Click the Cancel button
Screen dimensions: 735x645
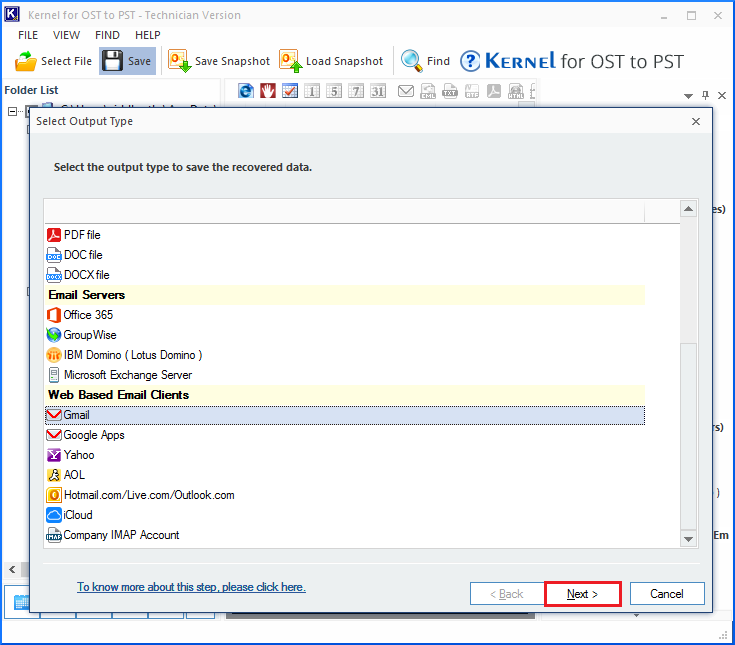tap(667, 594)
